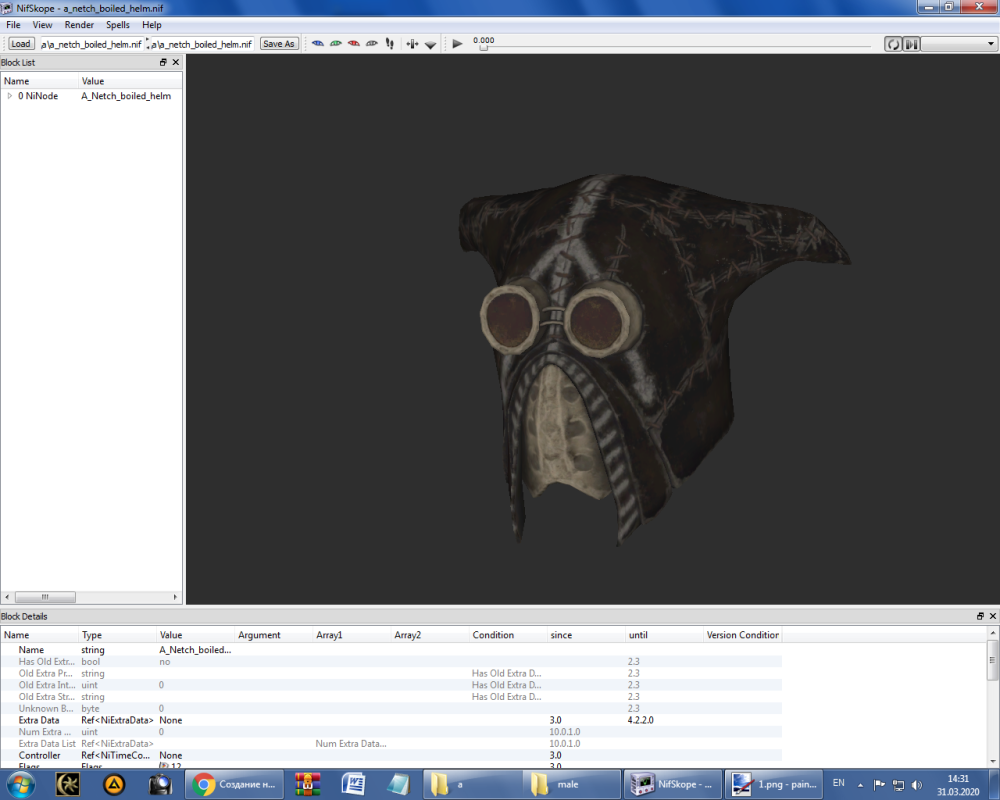Click Block Details scroll down arrow
Screen dimensions: 1000x800
(992, 761)
